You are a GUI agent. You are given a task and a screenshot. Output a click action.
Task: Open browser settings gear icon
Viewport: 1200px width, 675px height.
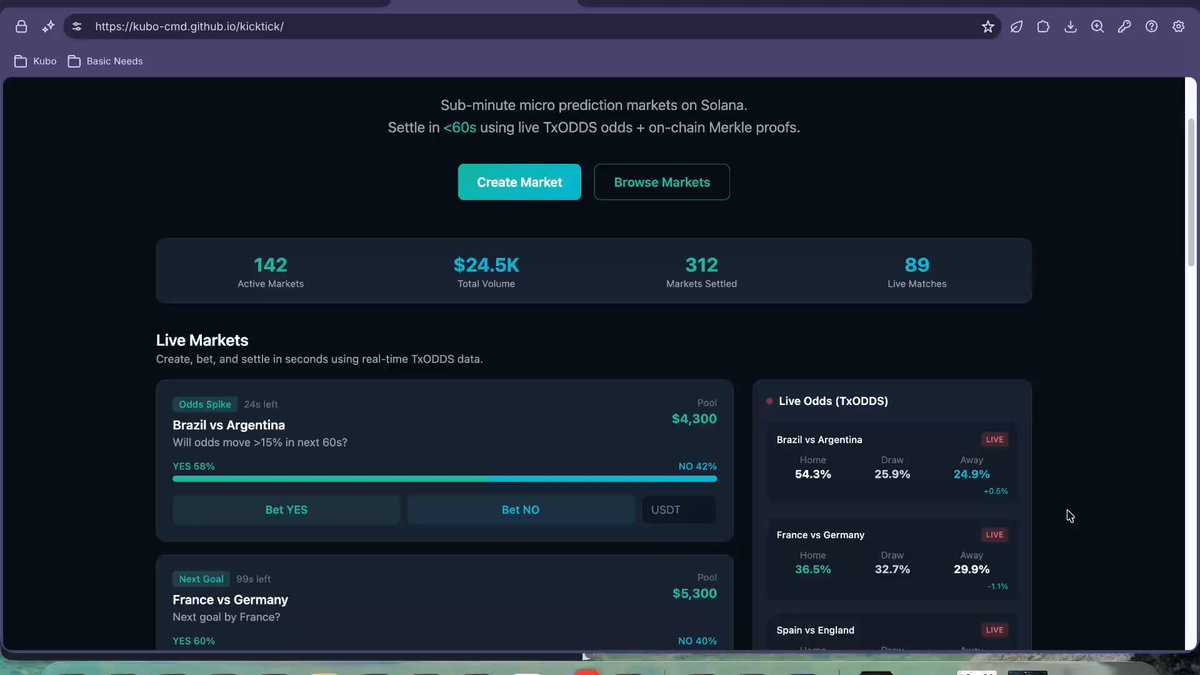tap(1178, 27)
